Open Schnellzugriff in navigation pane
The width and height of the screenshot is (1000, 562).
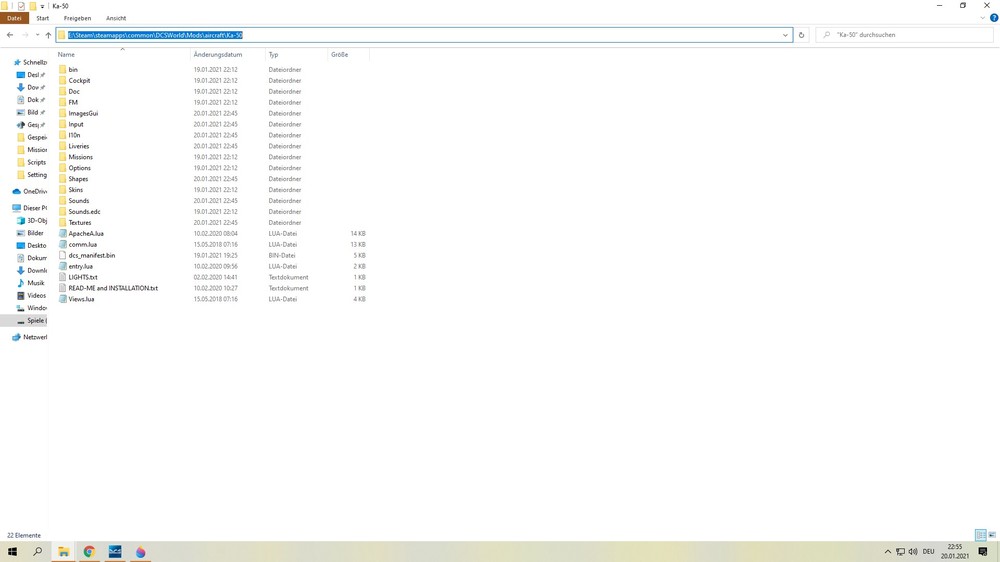(x=30, y=63)
